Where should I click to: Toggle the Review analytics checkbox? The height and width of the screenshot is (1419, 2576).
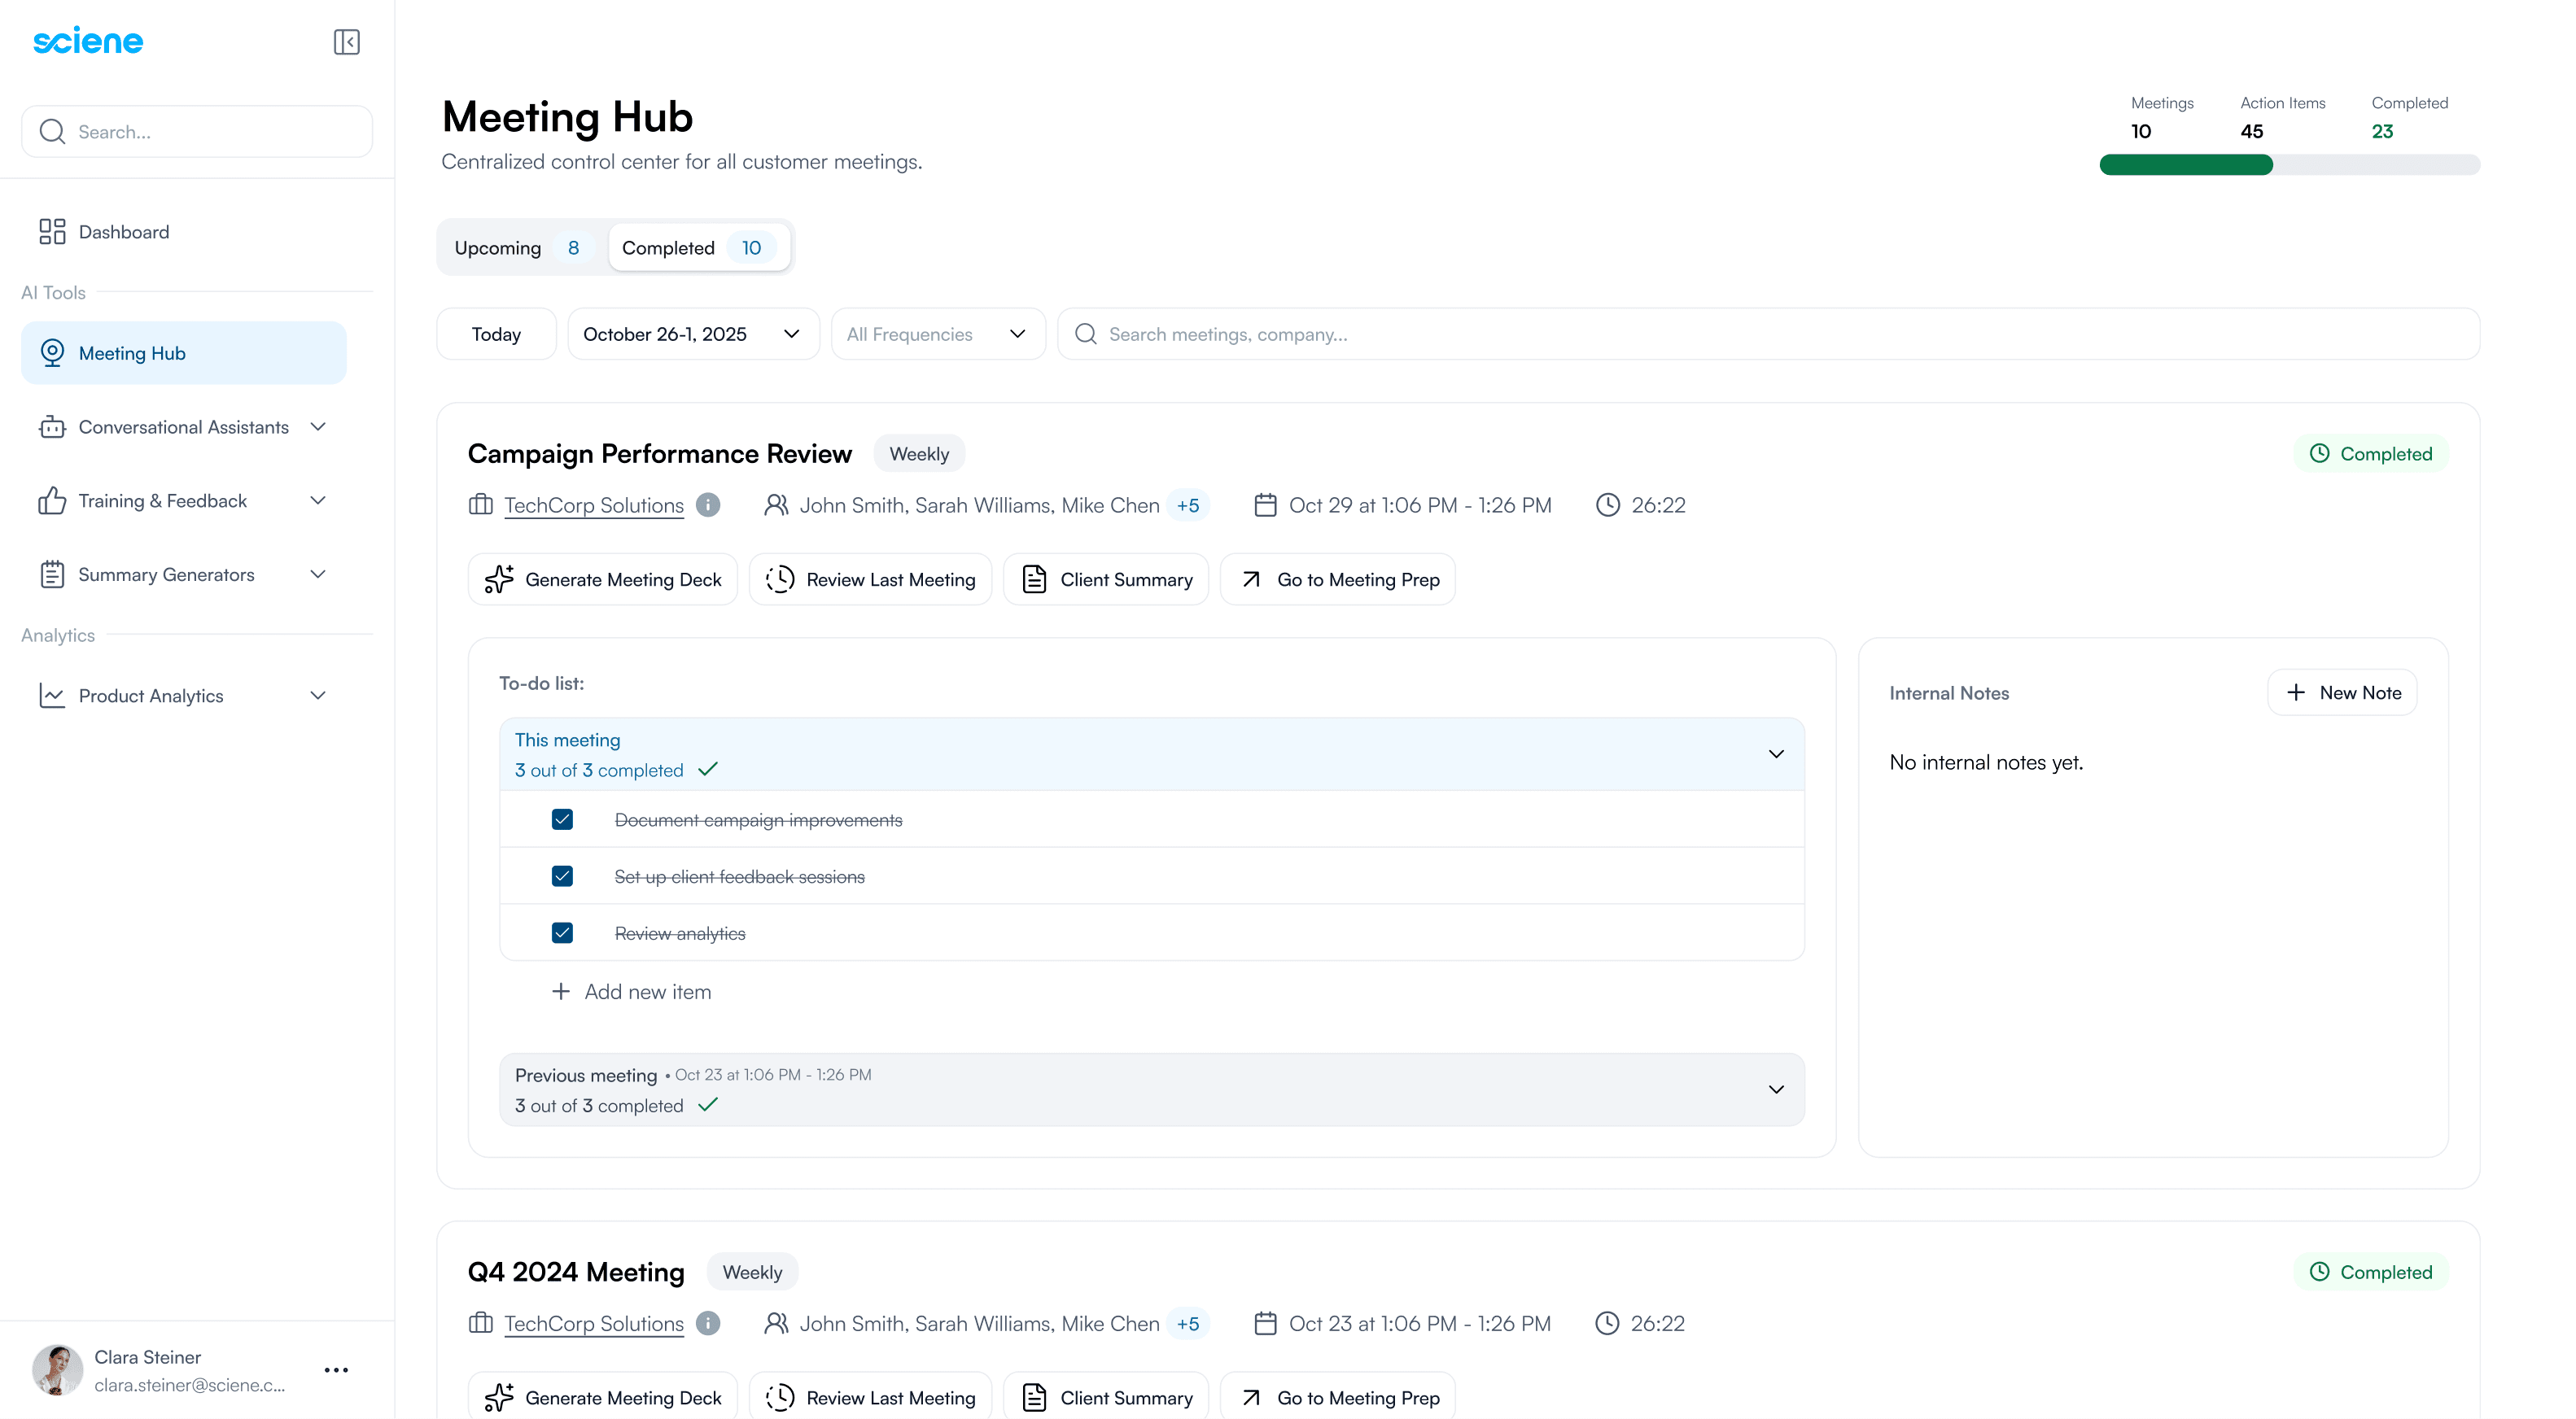click(x=562, y=933)
